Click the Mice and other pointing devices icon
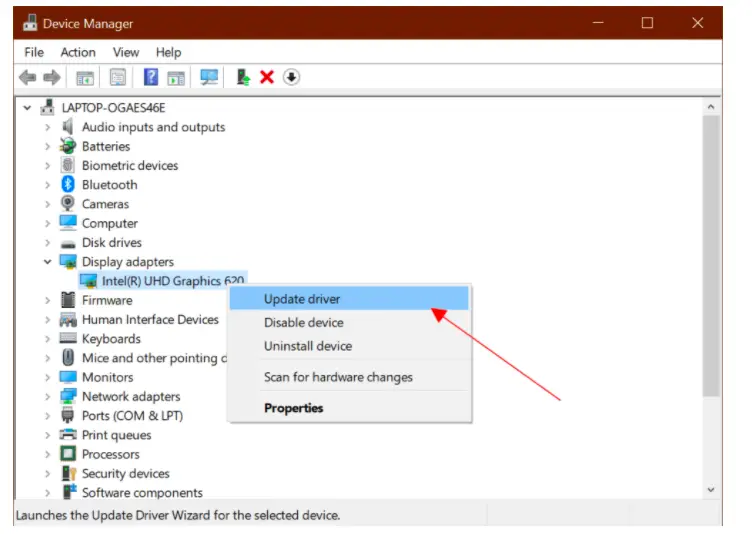The width and height of the screenshot is (752, 534). coord(68,357)
